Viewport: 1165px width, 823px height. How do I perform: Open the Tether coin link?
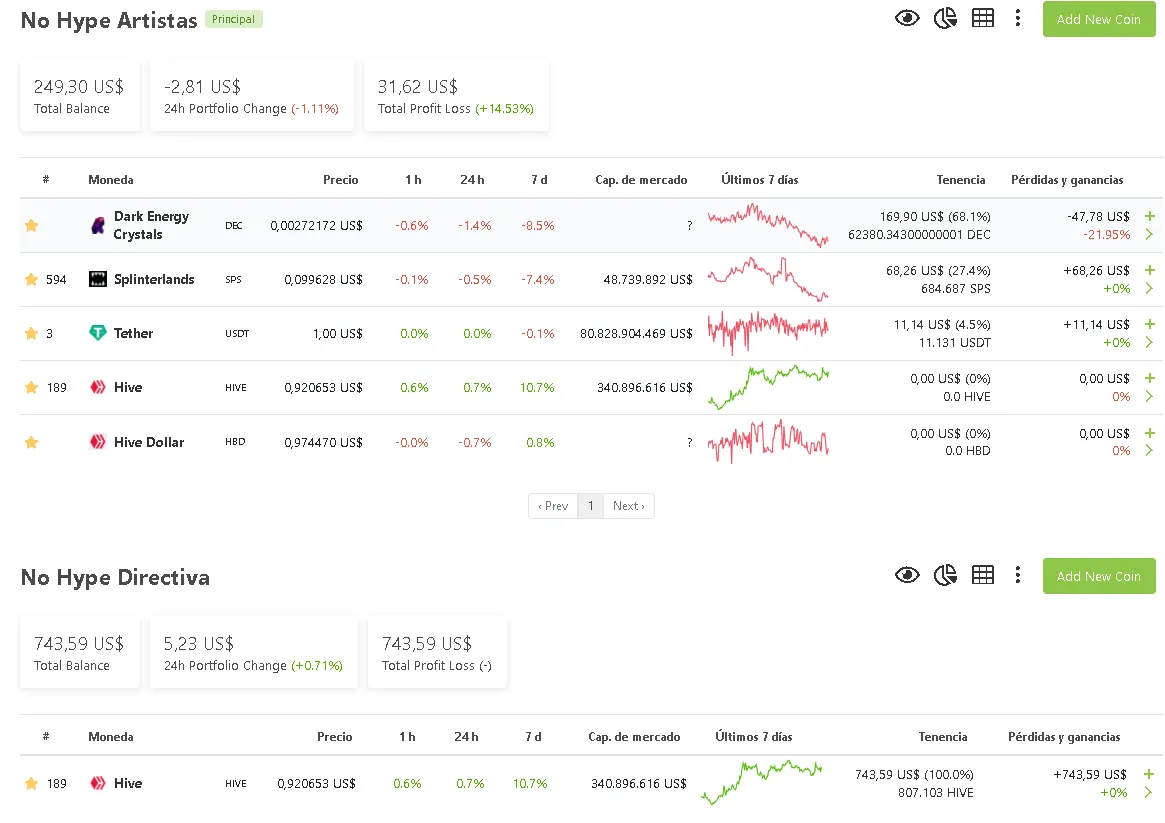(x=133, y=334)
